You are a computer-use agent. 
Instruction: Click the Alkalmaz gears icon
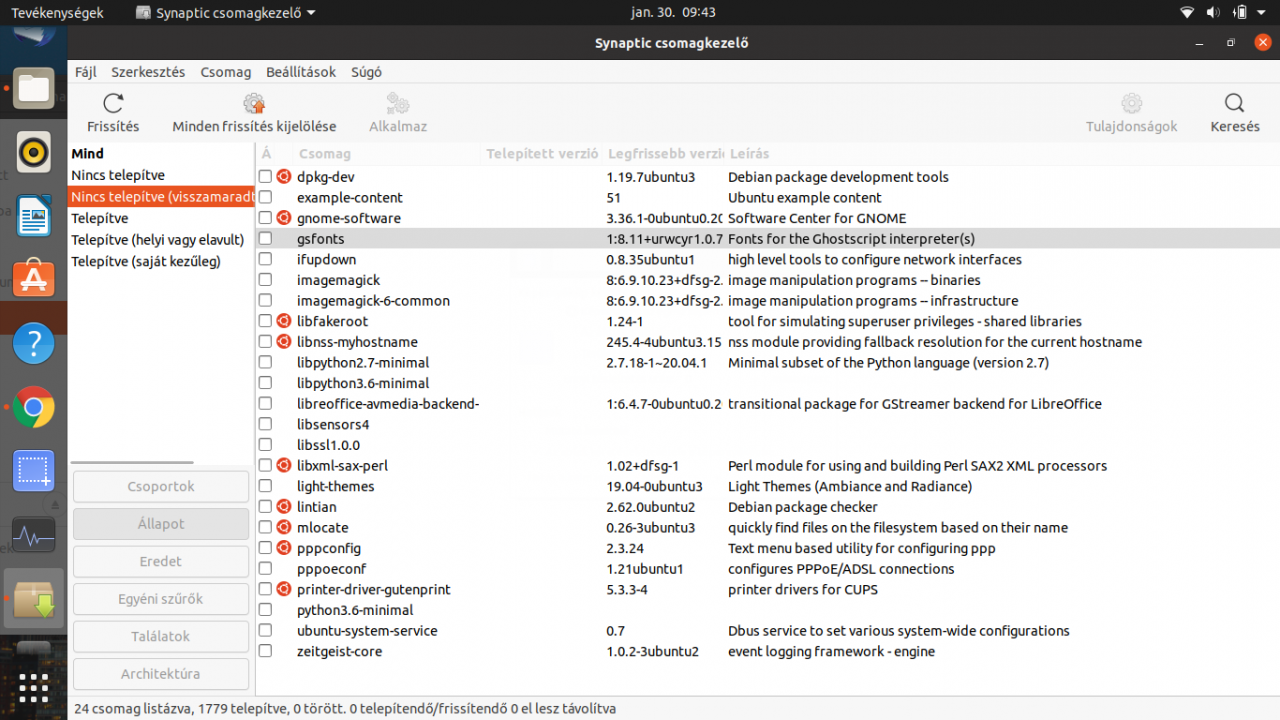tap(398, 103)
